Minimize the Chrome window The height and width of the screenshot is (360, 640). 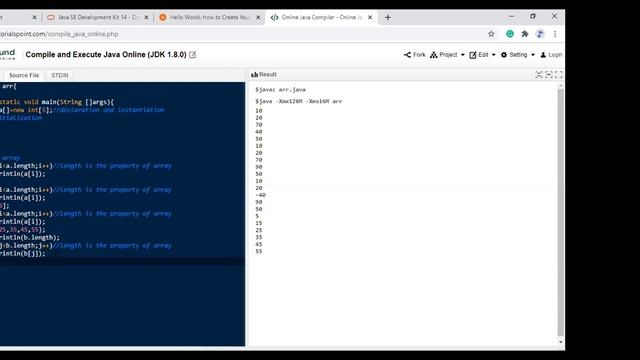(x=511, y=16)
